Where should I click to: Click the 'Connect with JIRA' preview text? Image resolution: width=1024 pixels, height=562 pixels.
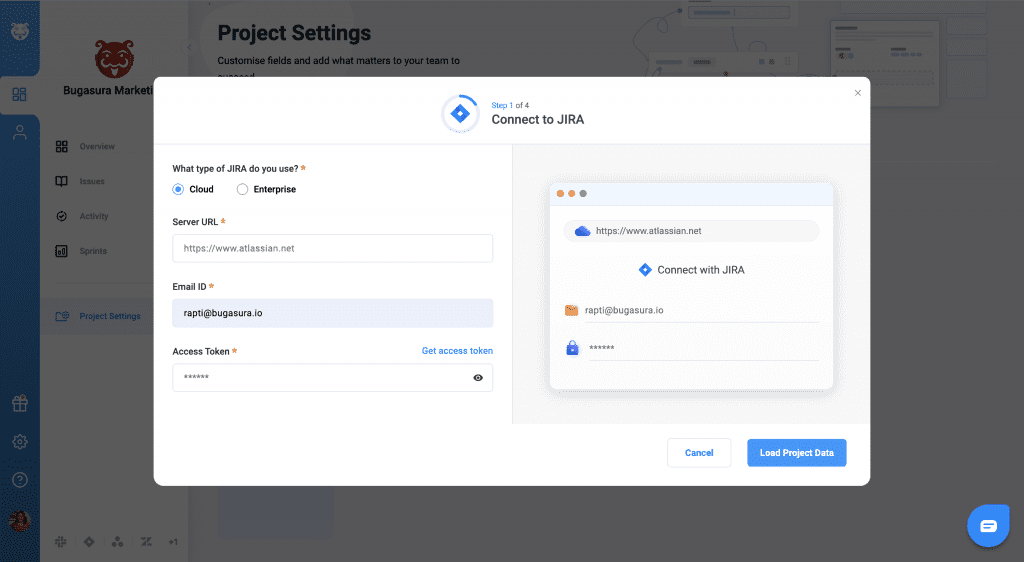click(x=701, y=270)
